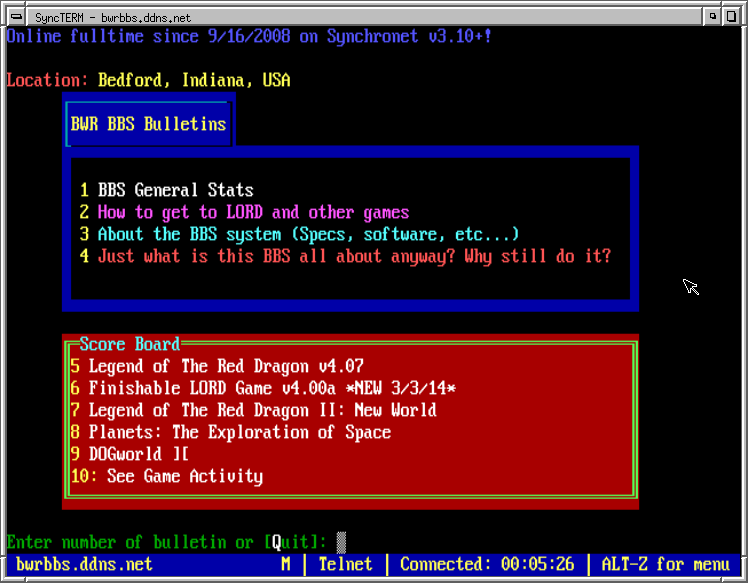Click the SyncTERM title bar text
This screenshot has width=748, height=583.
click(x=113, y=18)
